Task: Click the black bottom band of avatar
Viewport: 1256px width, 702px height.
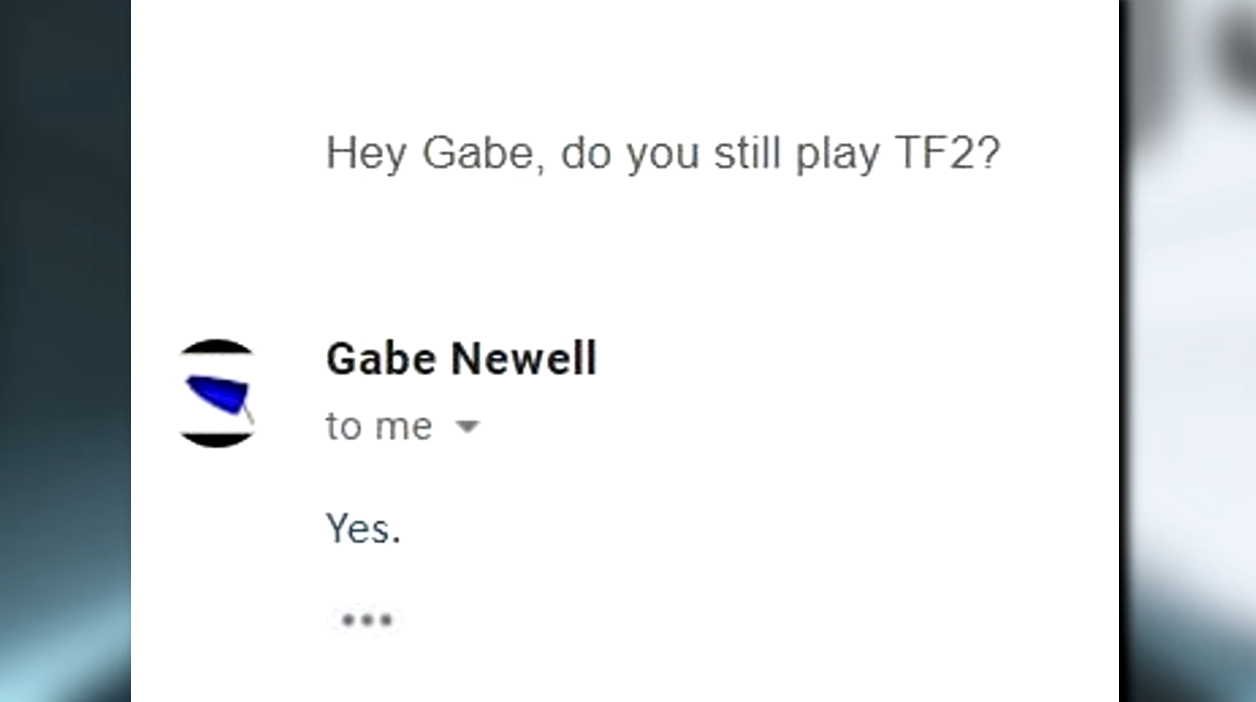Action: click(217, 439)
